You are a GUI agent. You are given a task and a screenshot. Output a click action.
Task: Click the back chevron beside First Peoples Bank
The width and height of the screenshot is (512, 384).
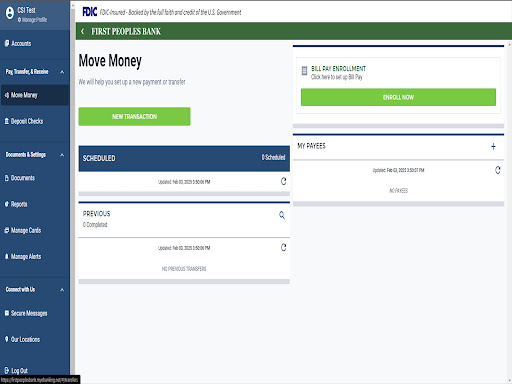click(x=83, y=31)
